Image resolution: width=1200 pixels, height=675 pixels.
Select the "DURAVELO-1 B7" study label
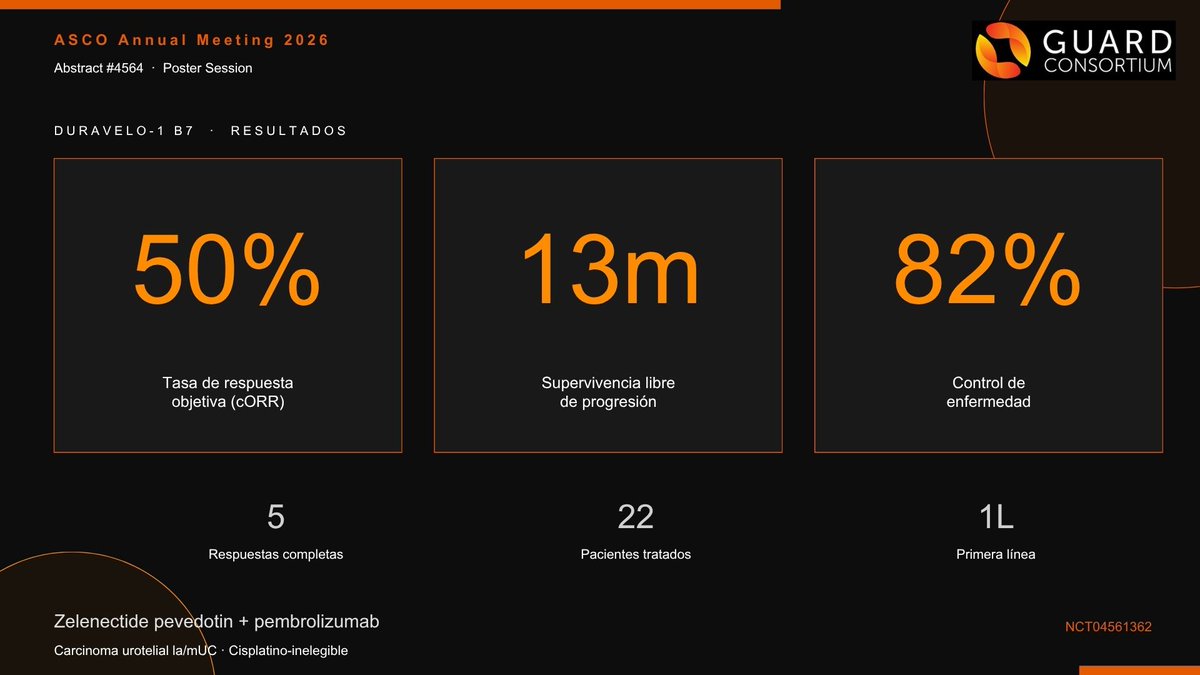click(124, 131)
